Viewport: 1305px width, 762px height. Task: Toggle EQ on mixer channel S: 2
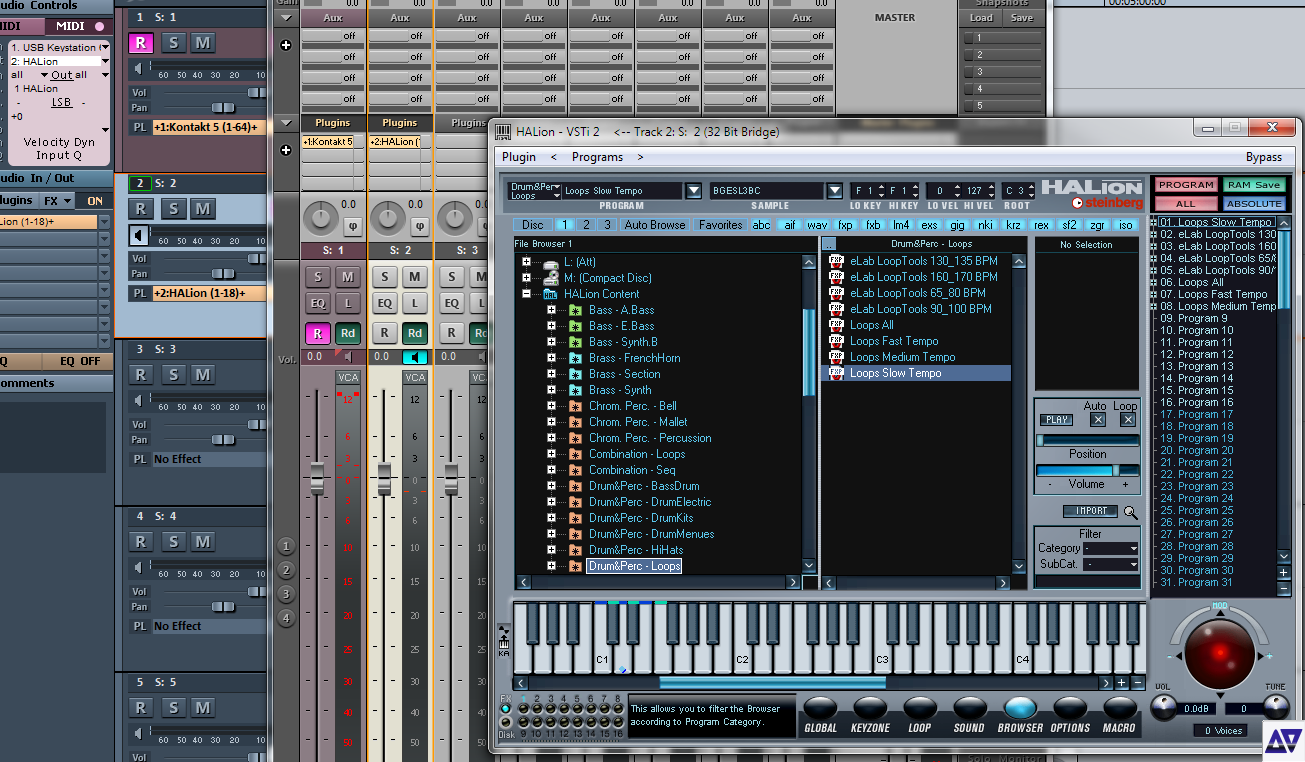(385, 303)
